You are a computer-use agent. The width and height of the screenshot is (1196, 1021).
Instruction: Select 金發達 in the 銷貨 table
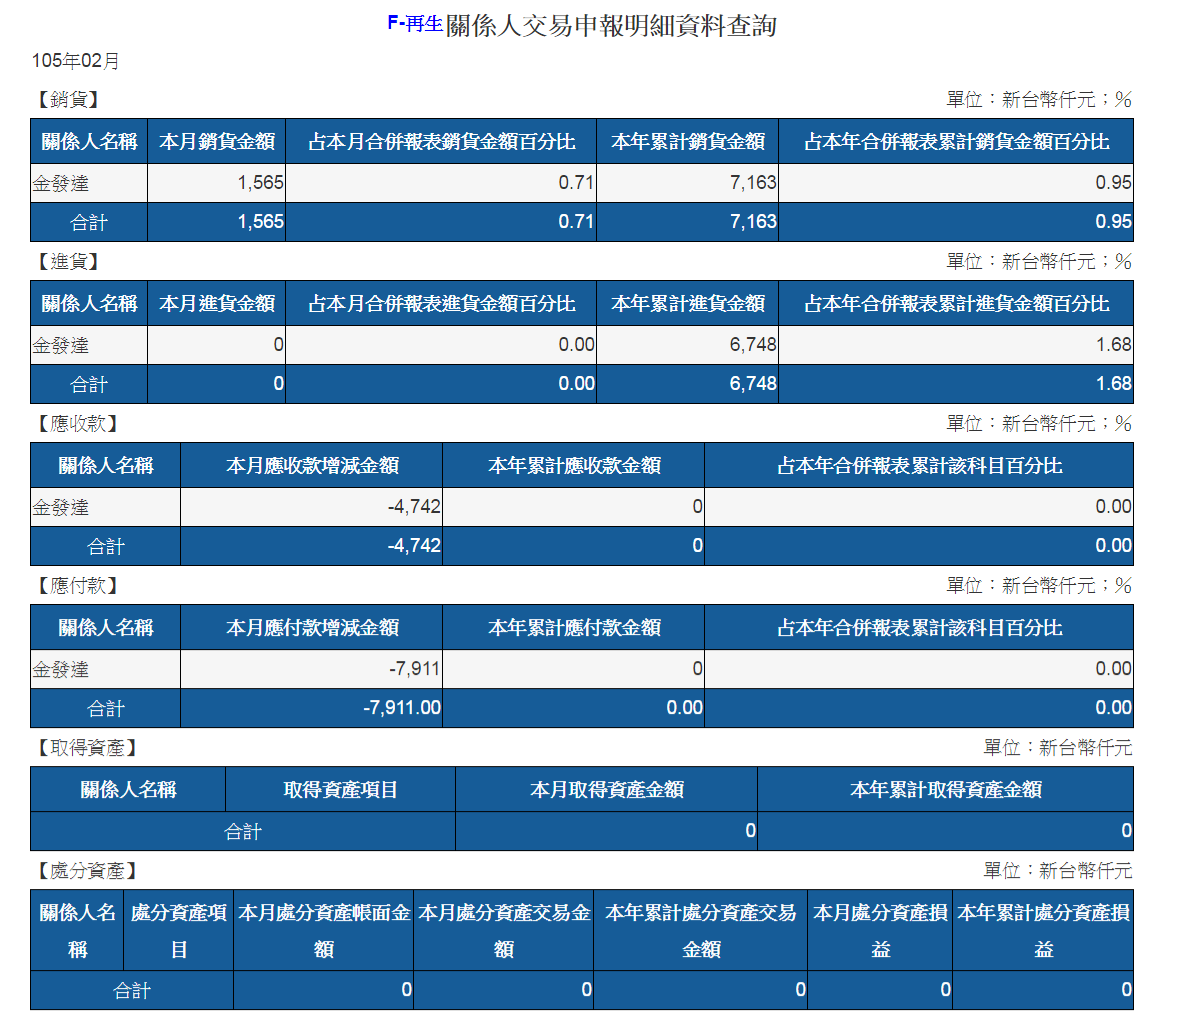tap(60, 184)
